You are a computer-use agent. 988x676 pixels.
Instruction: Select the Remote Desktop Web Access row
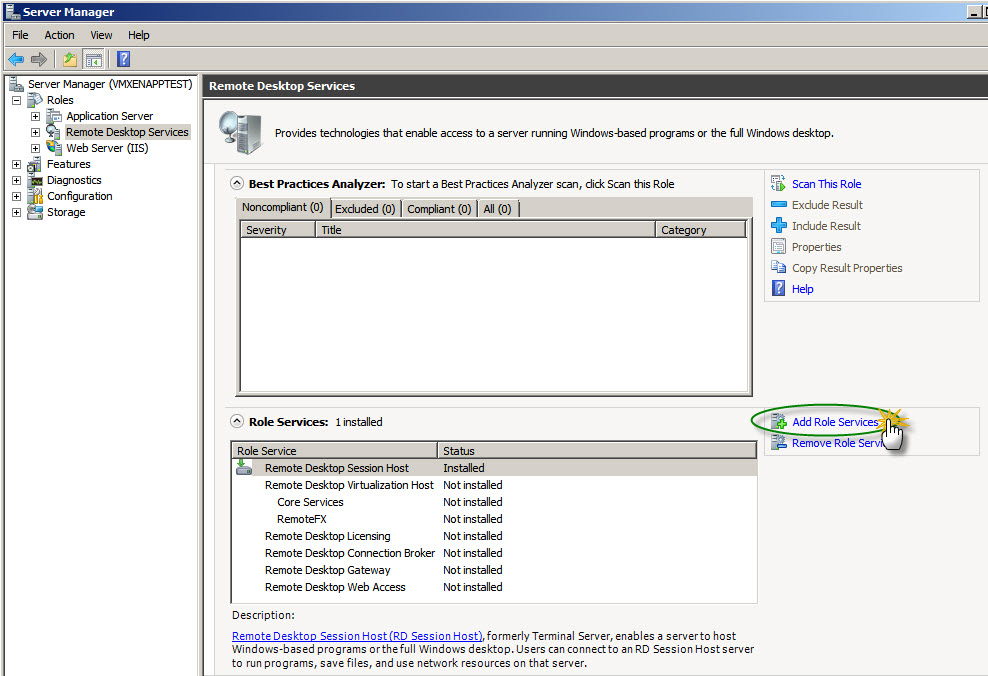(495, 587)
